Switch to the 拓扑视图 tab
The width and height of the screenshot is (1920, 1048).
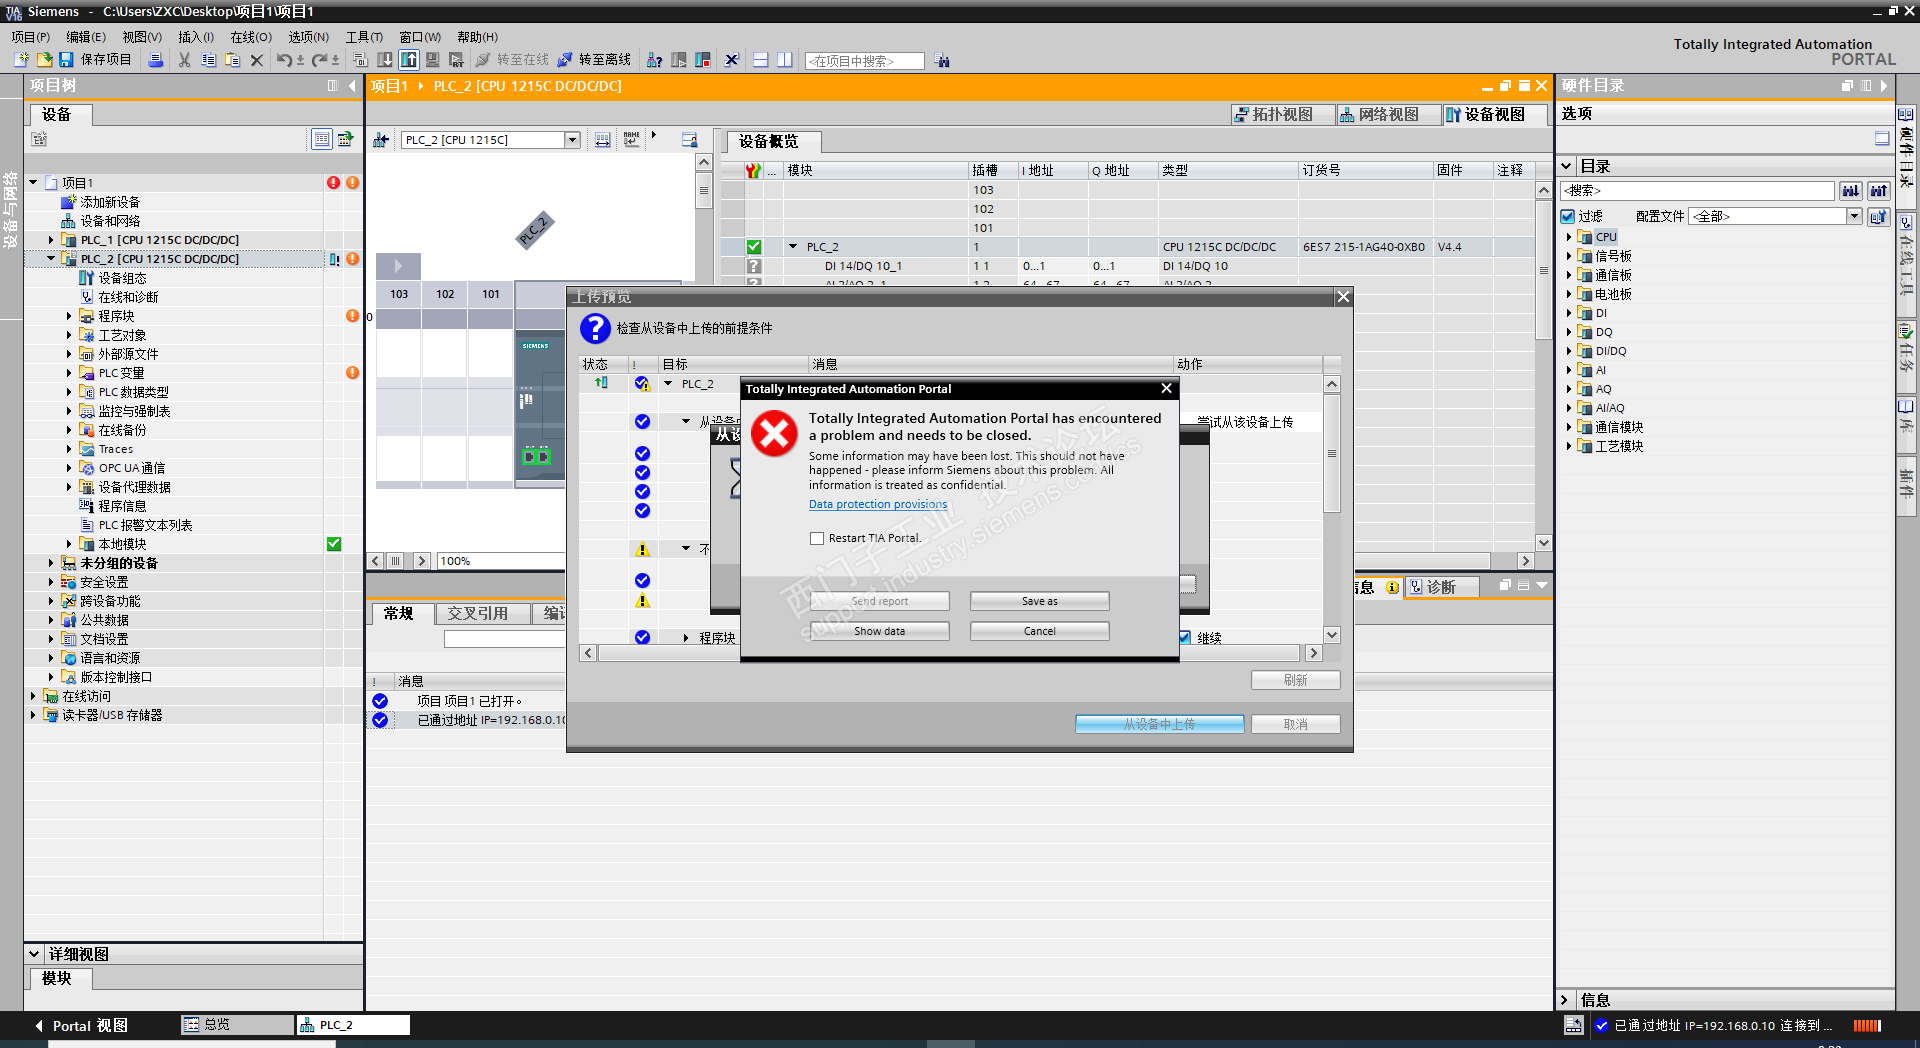click(1284, 115)
